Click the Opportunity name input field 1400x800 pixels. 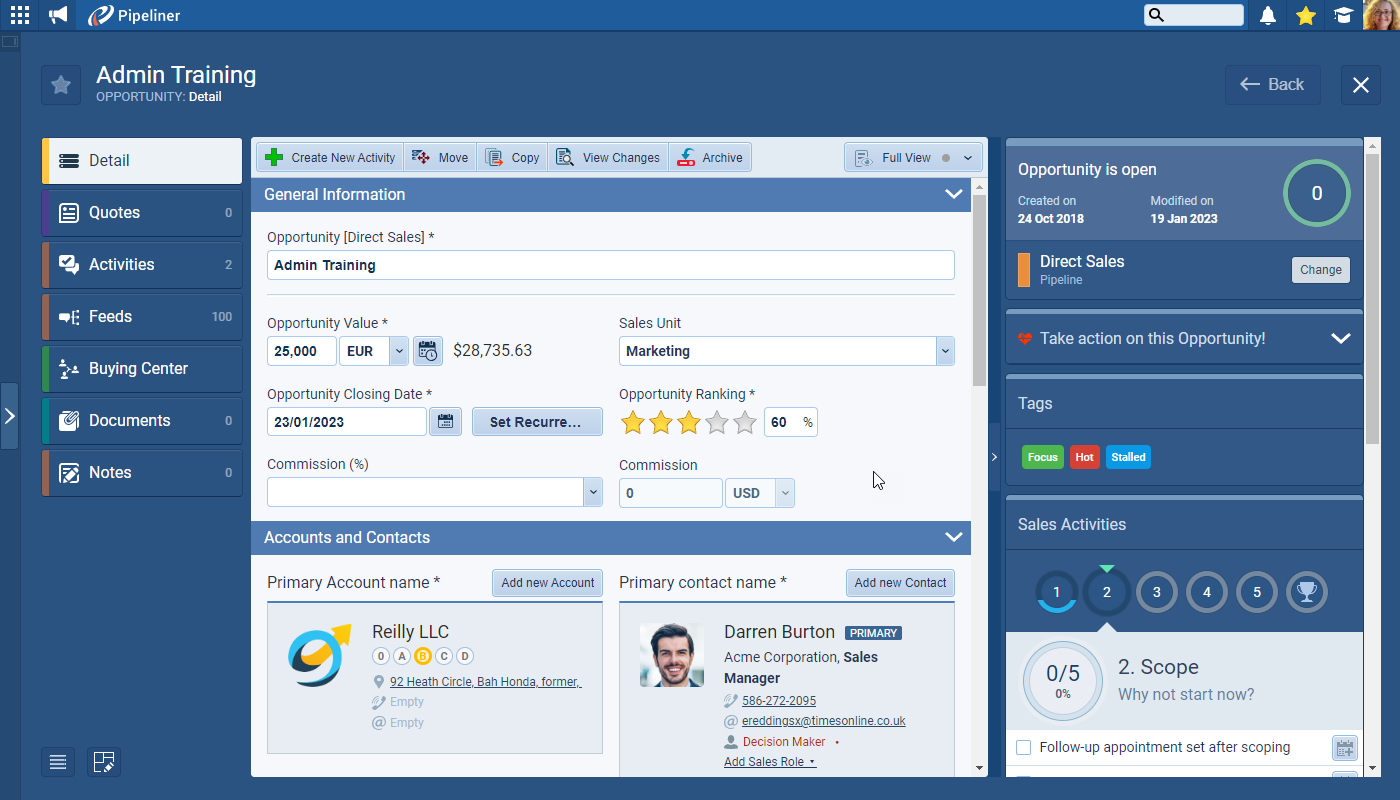click(610, 265)
